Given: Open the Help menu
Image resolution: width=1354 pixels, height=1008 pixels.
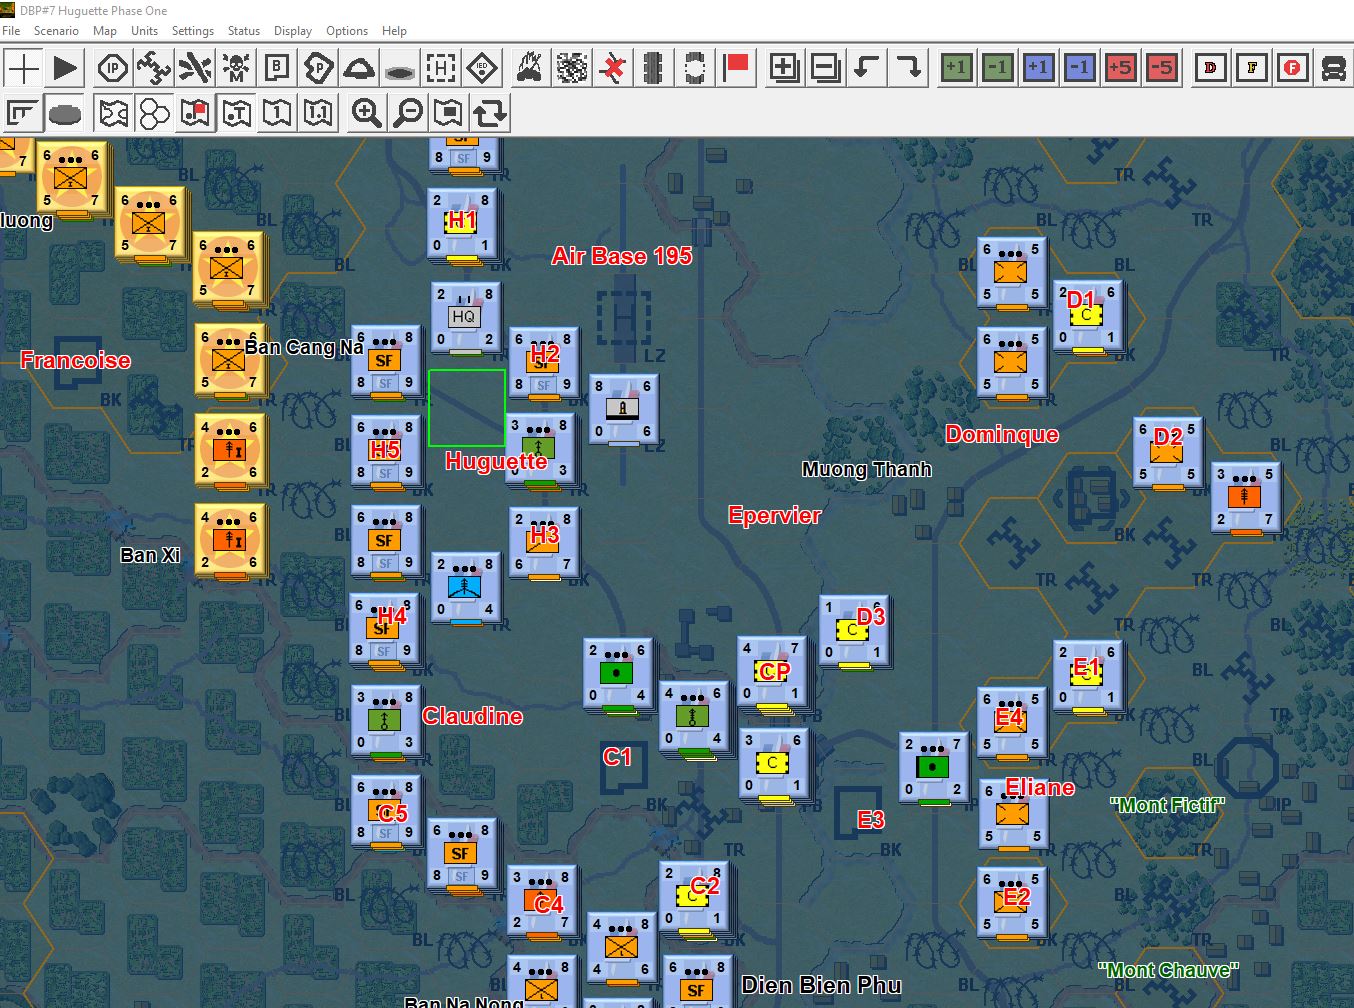Looking at the screenshot, I should click(x=394, y=31).
